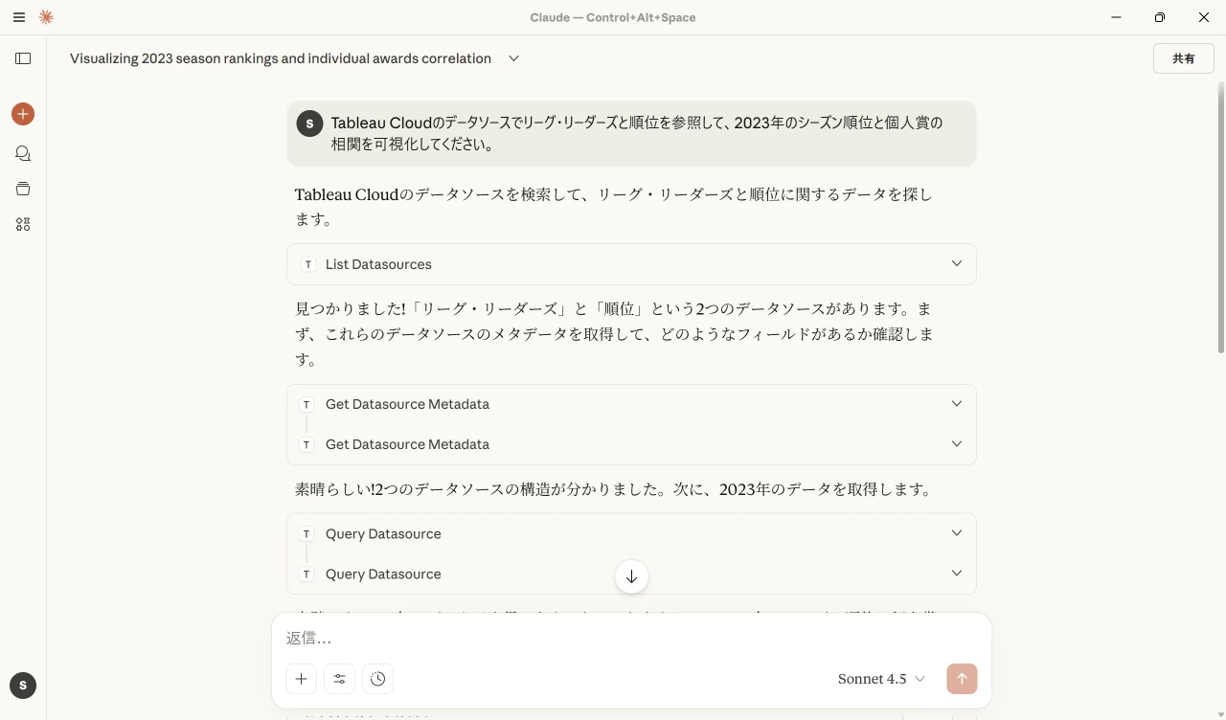Open the hamburger menu

click(18, 17)
